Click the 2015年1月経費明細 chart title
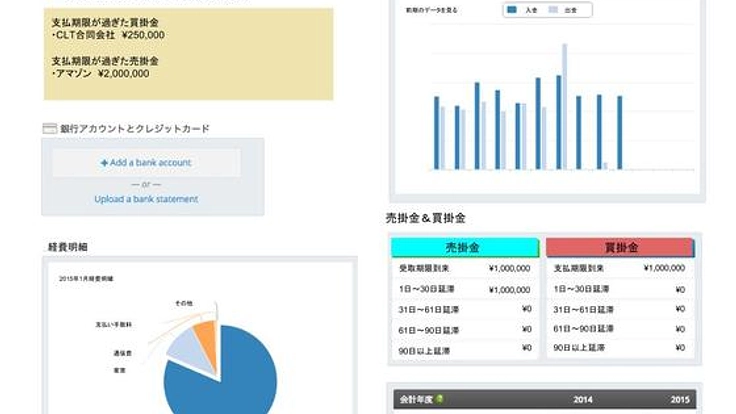Screen dimensions: 736x414 pos(86,278)
